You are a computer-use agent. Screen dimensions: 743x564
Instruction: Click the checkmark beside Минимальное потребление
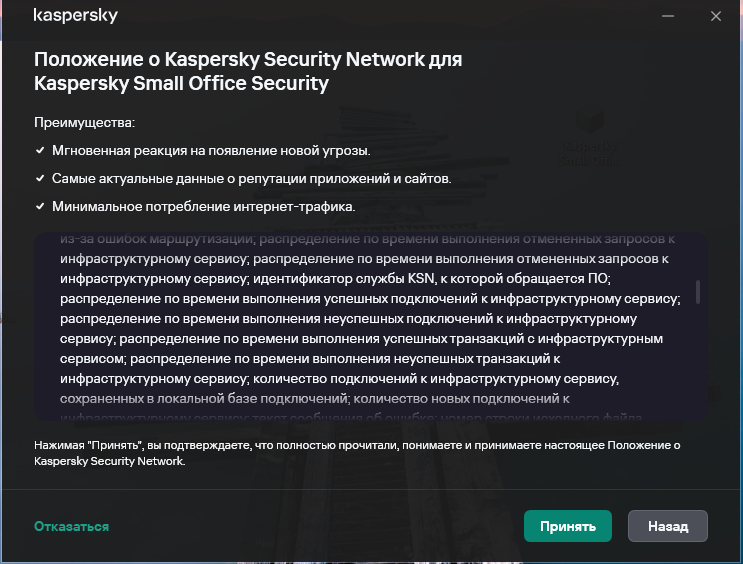point(40,206)
